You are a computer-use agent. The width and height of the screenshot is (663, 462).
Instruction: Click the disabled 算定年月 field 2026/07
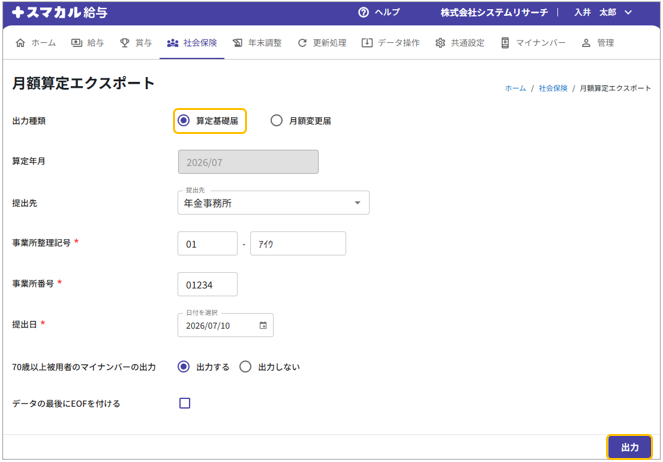(x=248, y=162)
